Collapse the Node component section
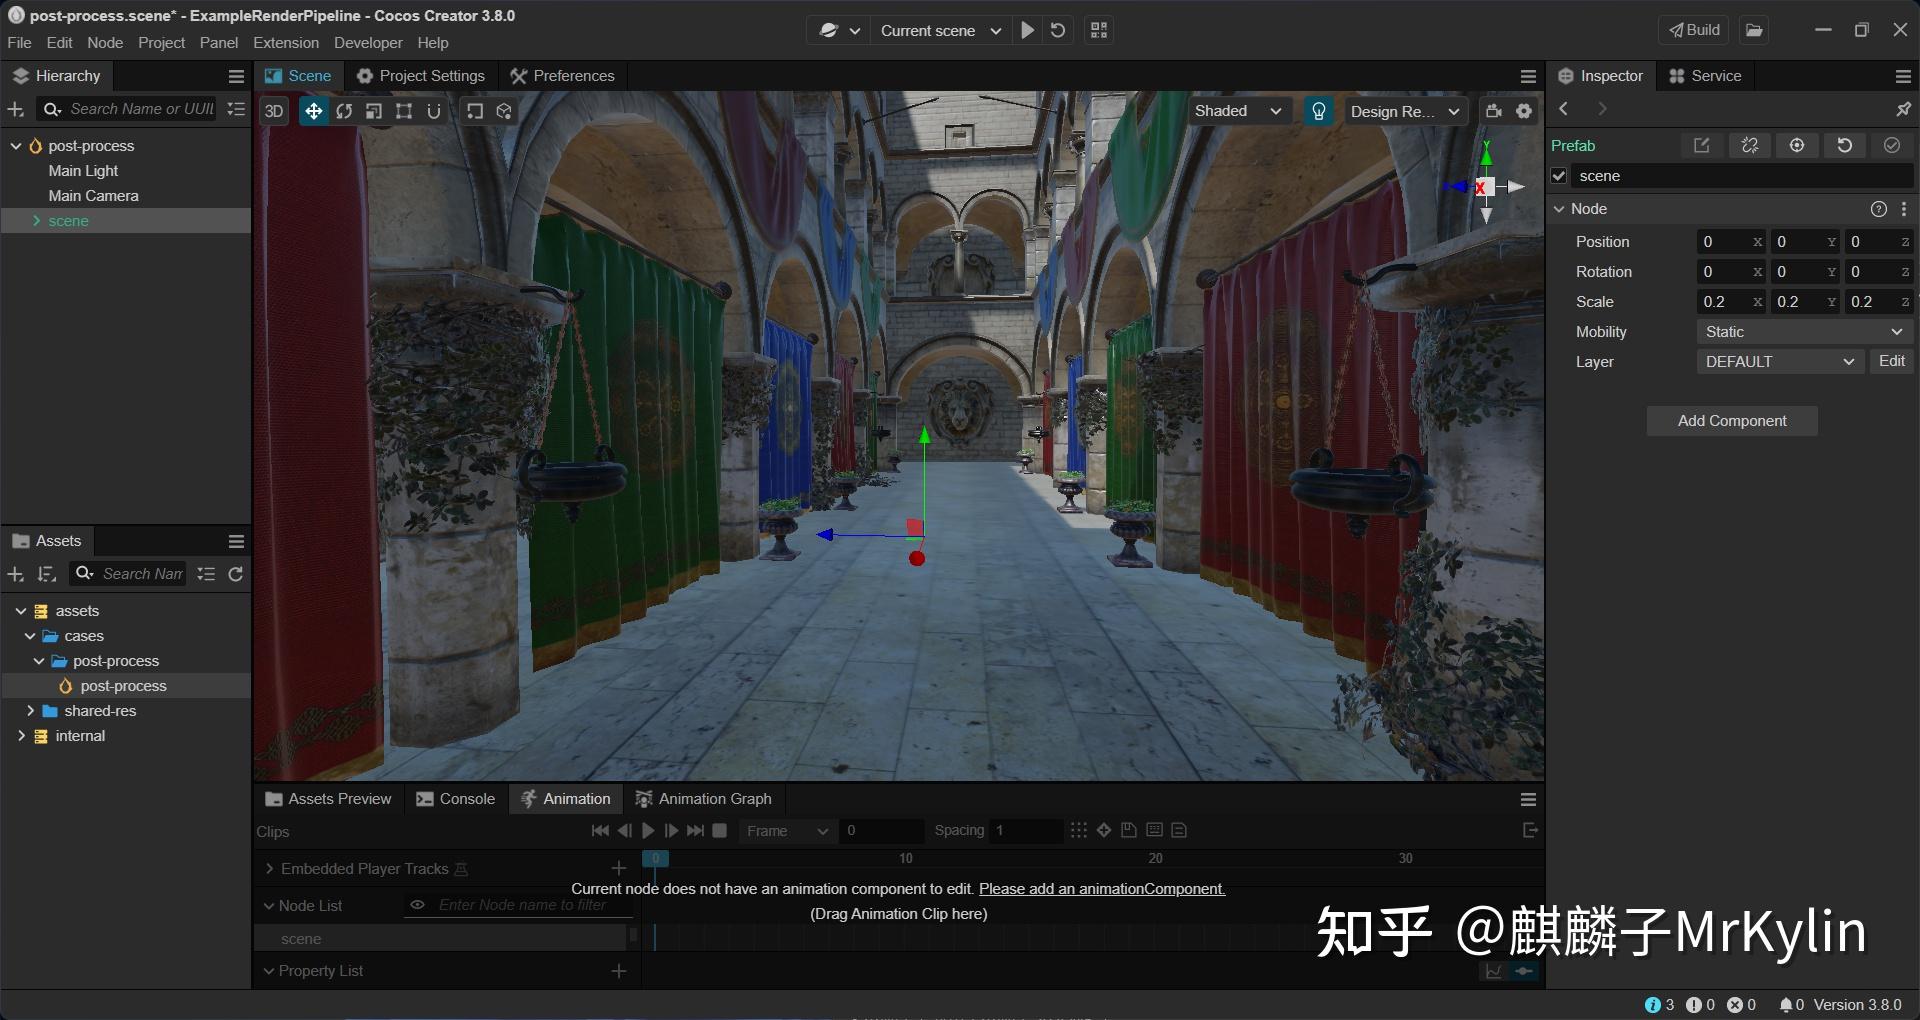Image resolution: width=1920 pixels, height=1020 pixels. pyautogui.click(x=1560, y=209)
